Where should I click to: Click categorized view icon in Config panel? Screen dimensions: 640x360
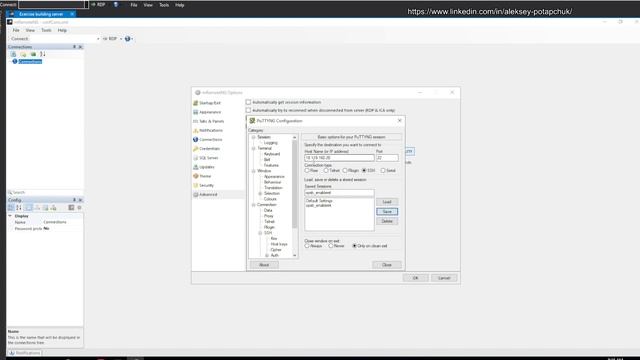11,208
